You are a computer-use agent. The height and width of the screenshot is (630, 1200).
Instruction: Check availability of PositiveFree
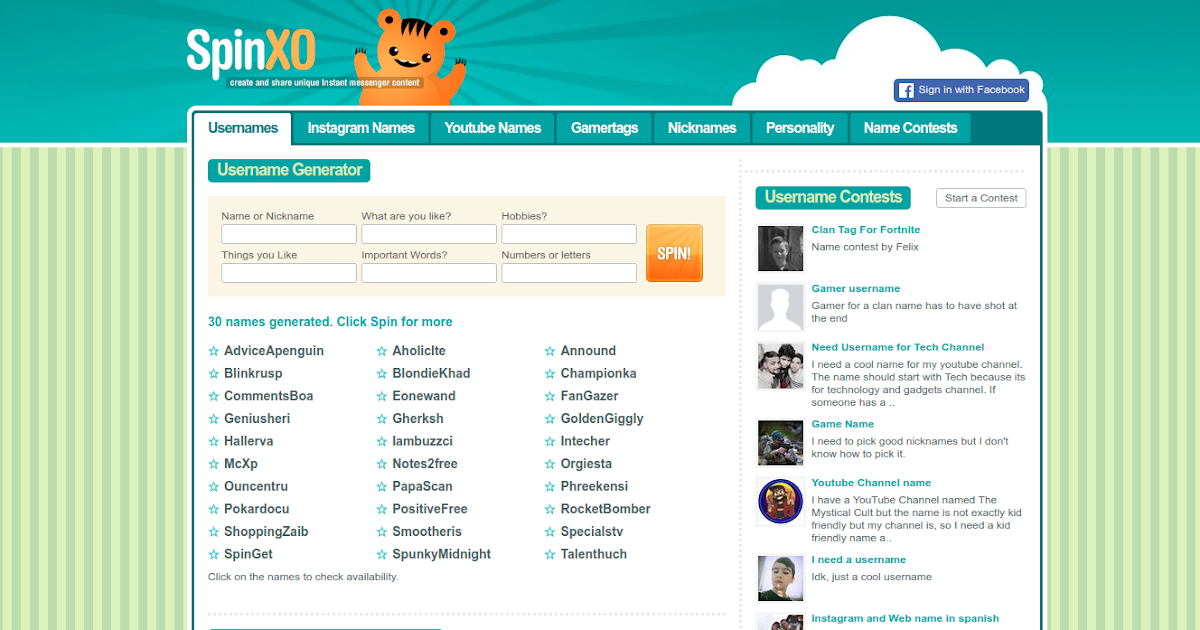pyautogui.click(x=430, y=509)
